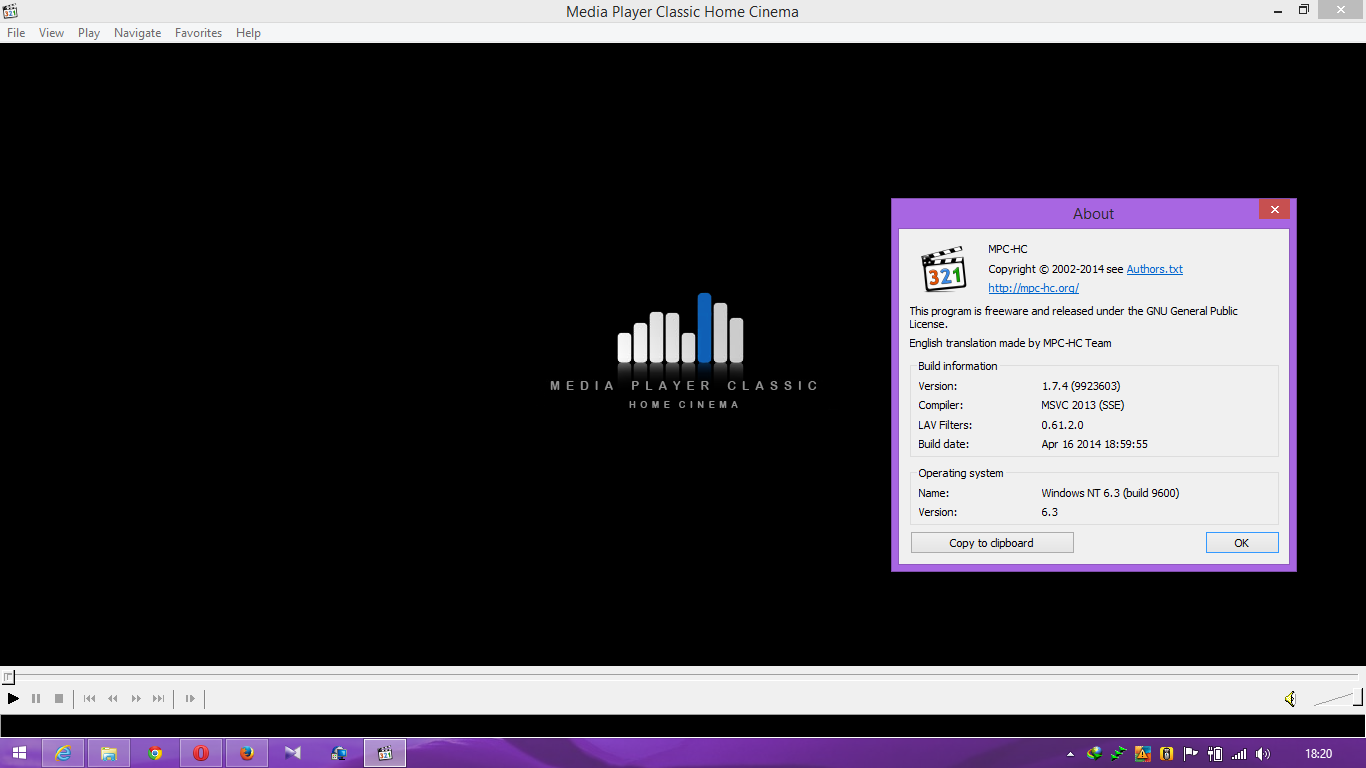Visit the http://mpc-hc.org/ link
This screenshot has width=1366, height=768.
[x=1033, y=288]
